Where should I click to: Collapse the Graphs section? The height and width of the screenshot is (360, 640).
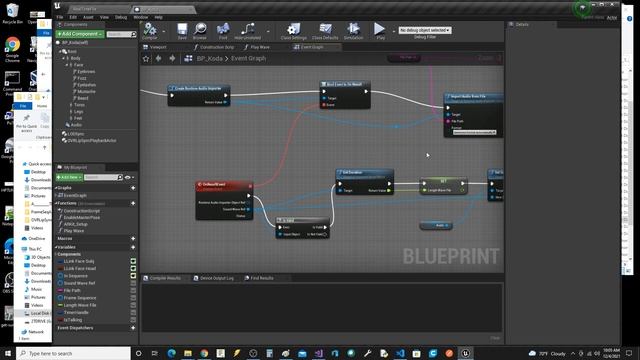56,188
